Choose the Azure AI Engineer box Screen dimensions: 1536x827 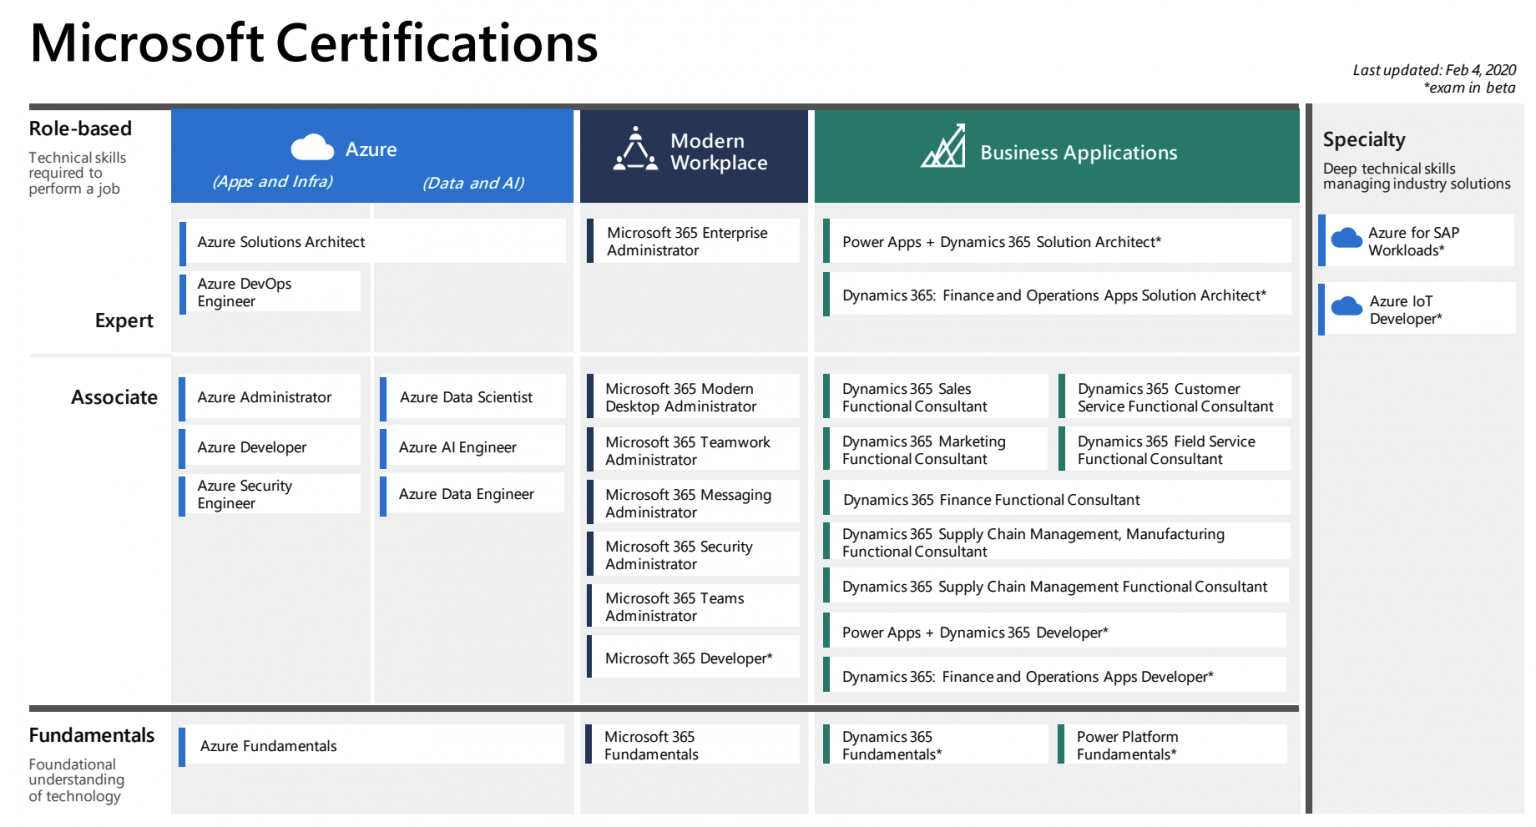click(x=472, y=447)
